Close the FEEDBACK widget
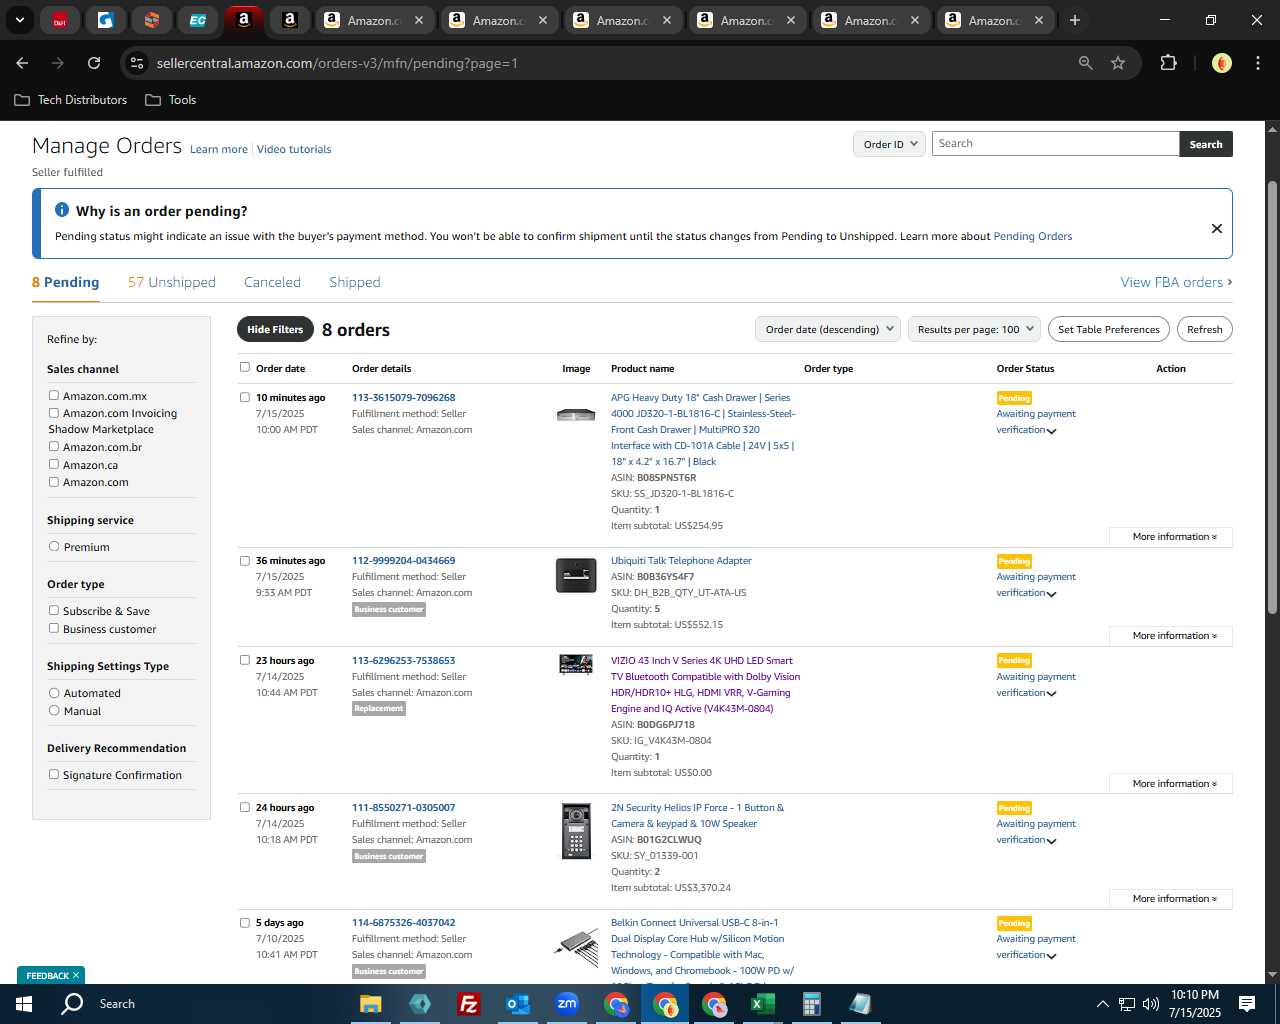Viewport: 1280px width, 1024px height. pos(76,975)
